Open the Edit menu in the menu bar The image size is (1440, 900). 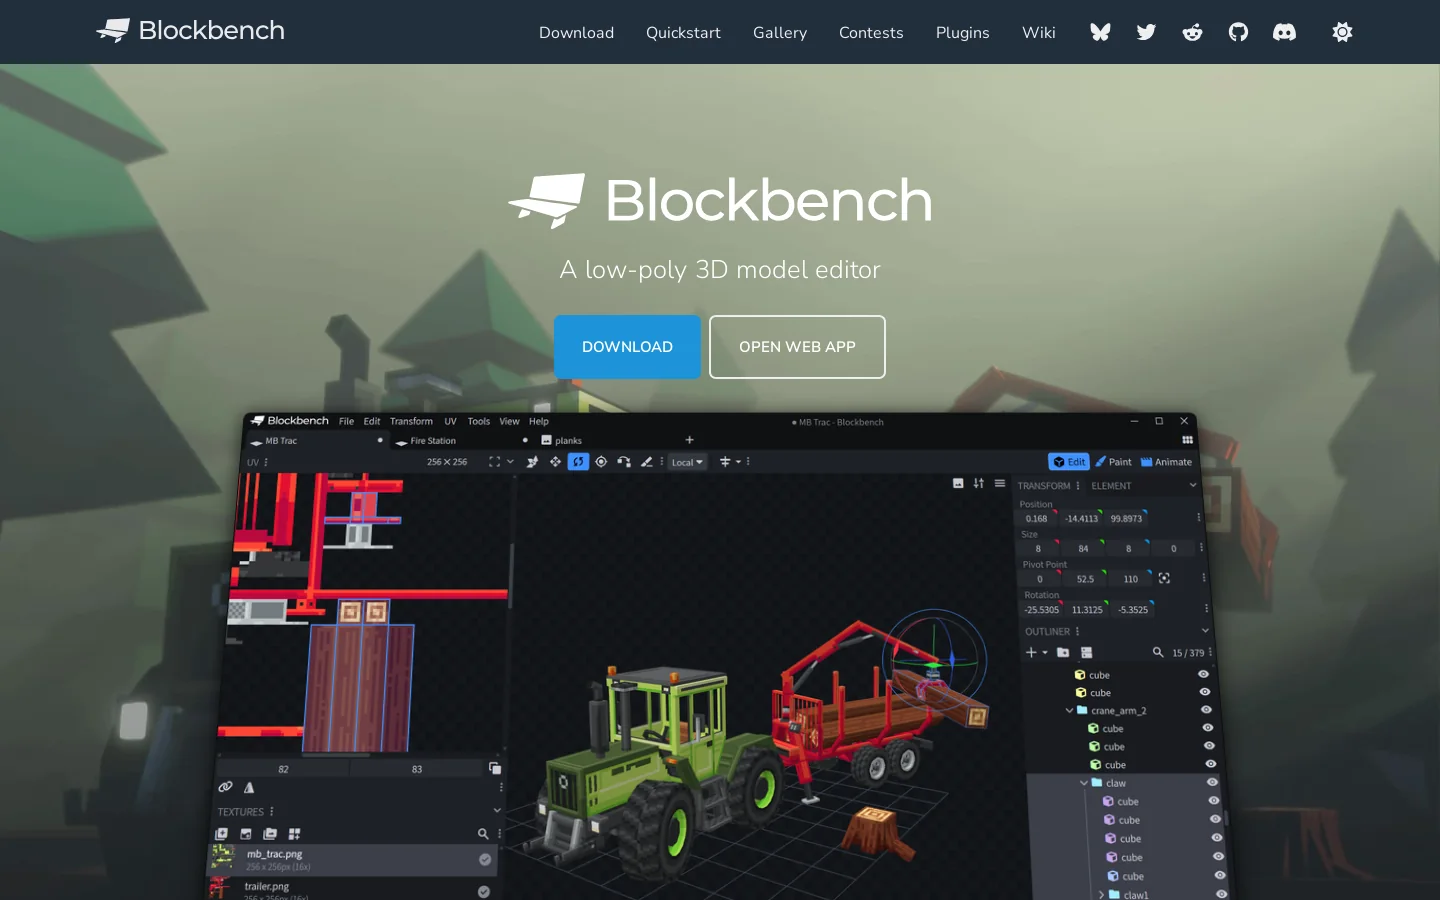coord(372,421)
